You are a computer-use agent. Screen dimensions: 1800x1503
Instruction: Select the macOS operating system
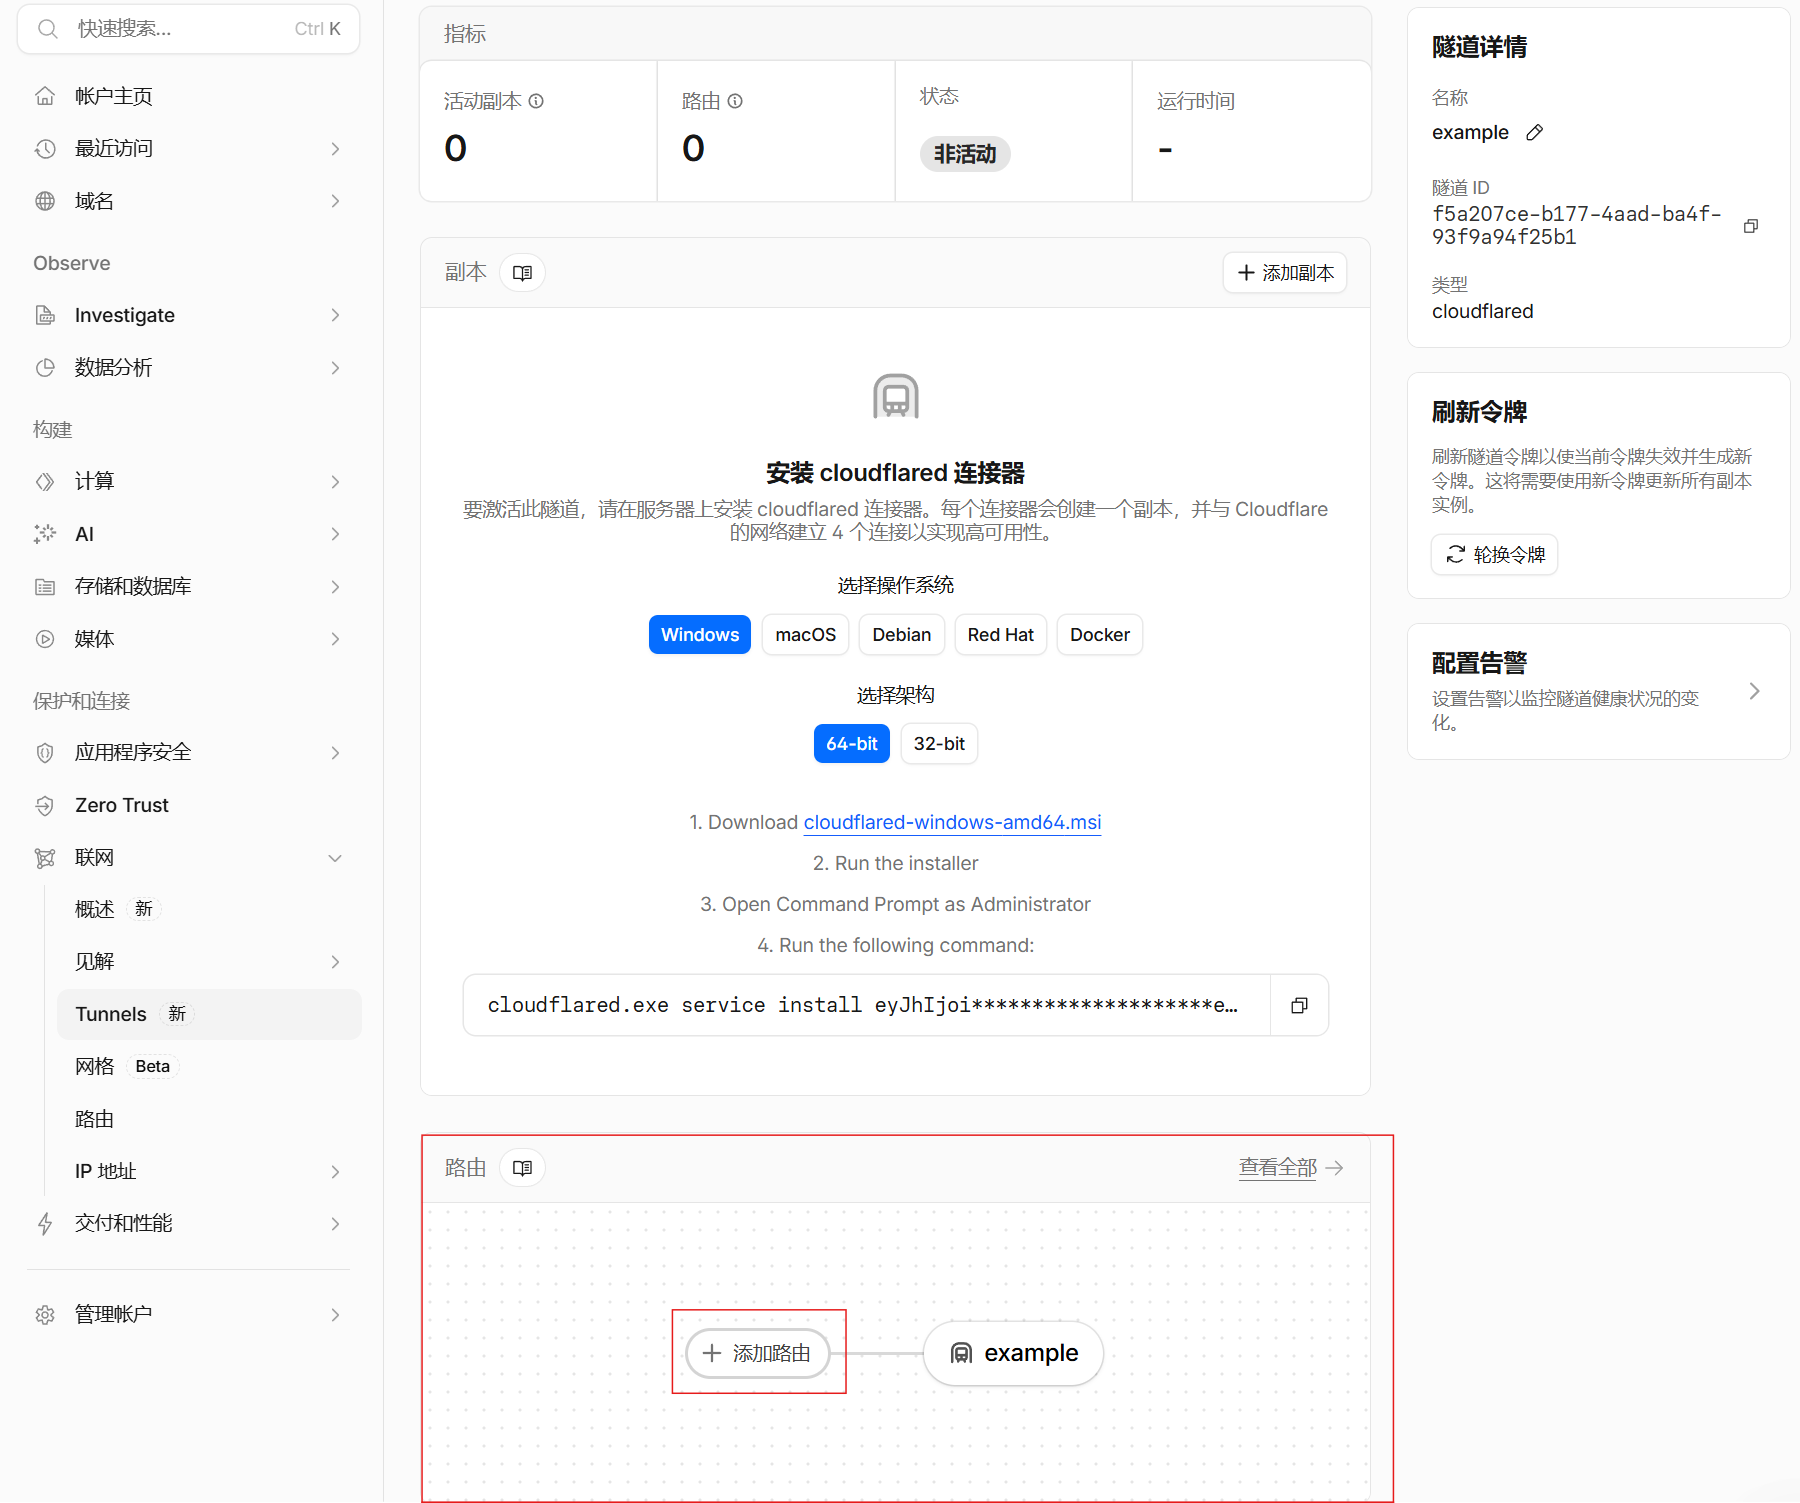click(x=806, y=635)
